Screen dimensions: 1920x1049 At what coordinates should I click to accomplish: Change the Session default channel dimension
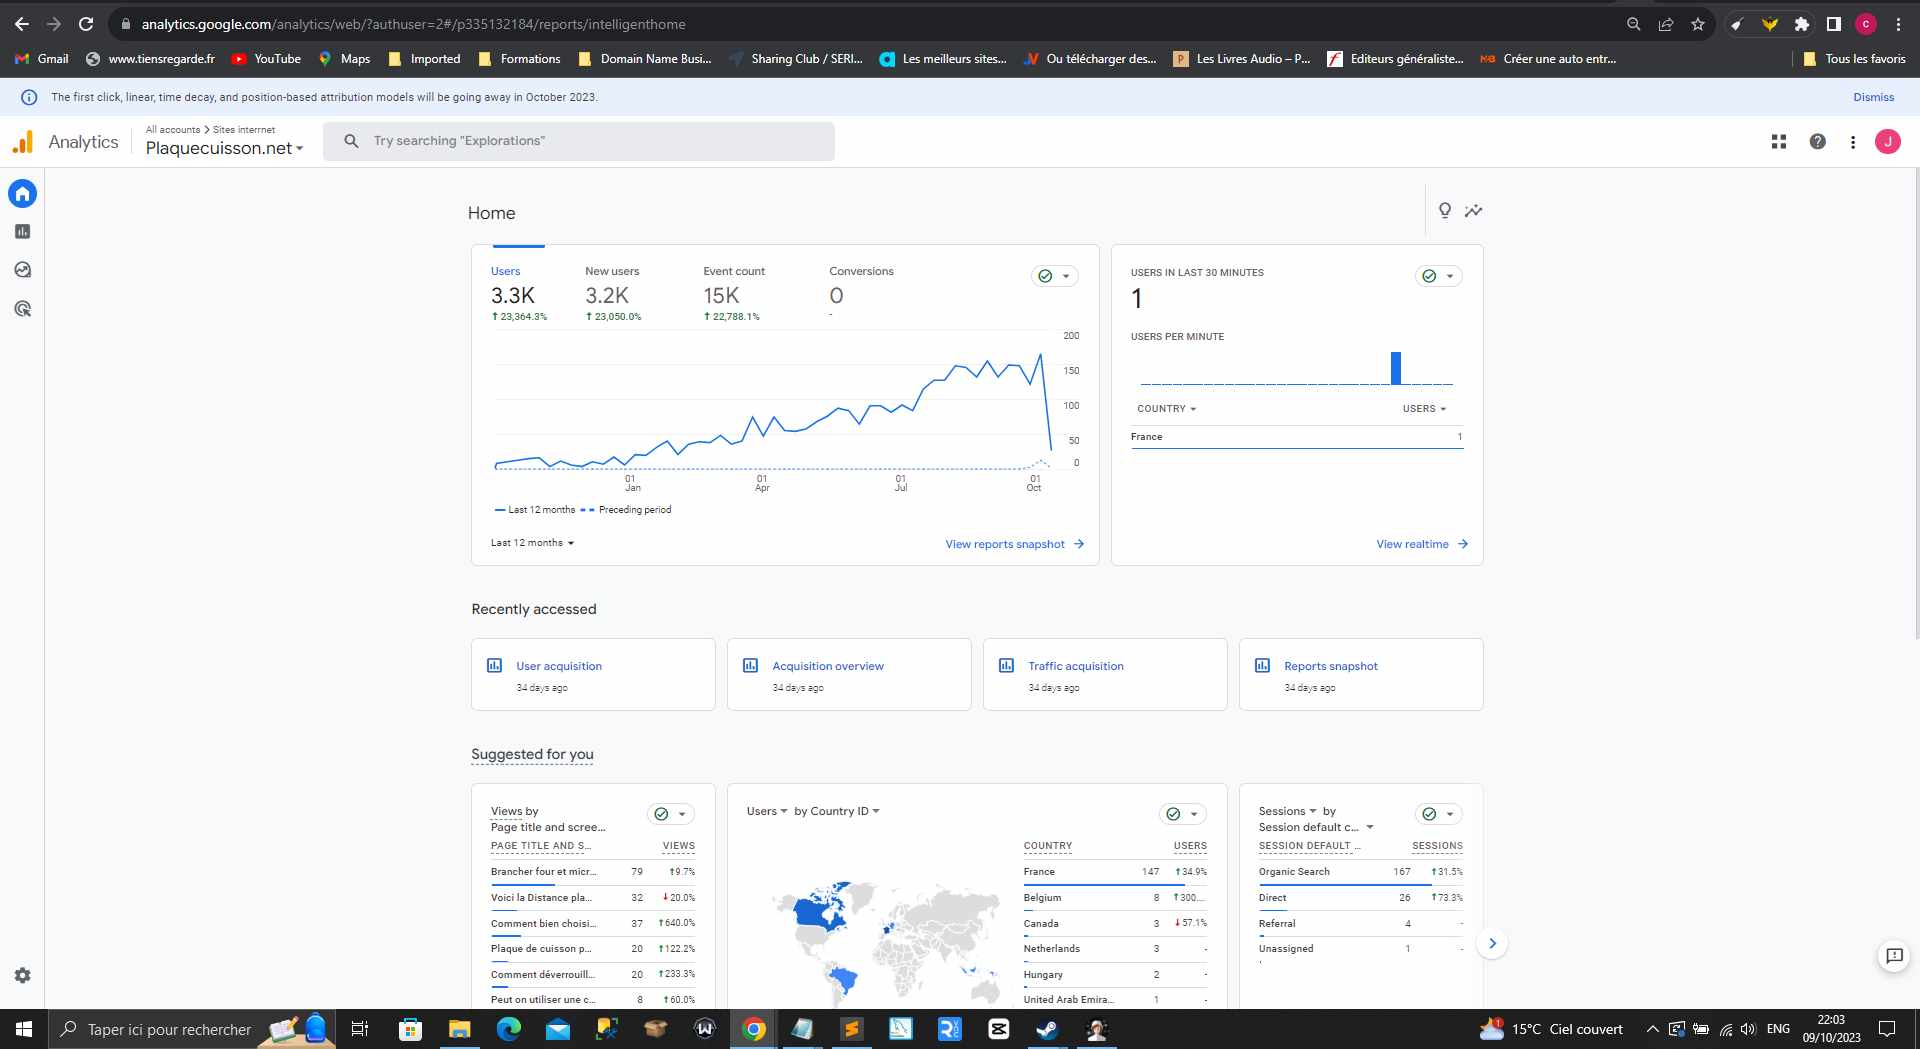(x=1316, y=827)
